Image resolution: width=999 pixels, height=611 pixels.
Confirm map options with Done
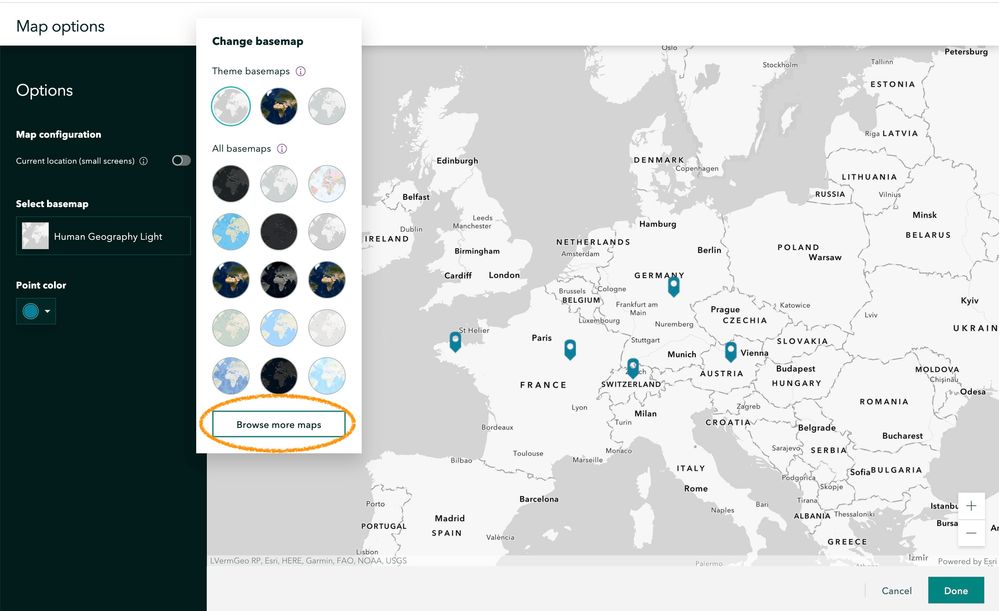pos(956,591)
